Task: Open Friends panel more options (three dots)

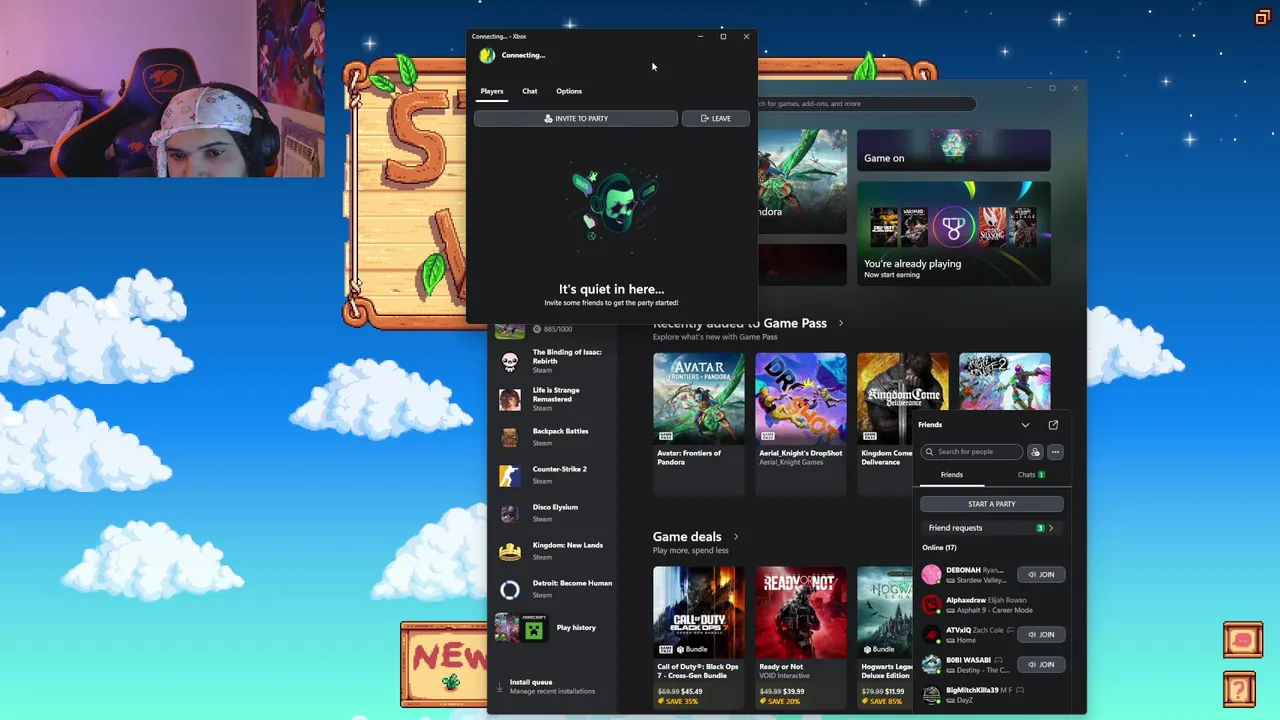Action: click(1055, 452)
